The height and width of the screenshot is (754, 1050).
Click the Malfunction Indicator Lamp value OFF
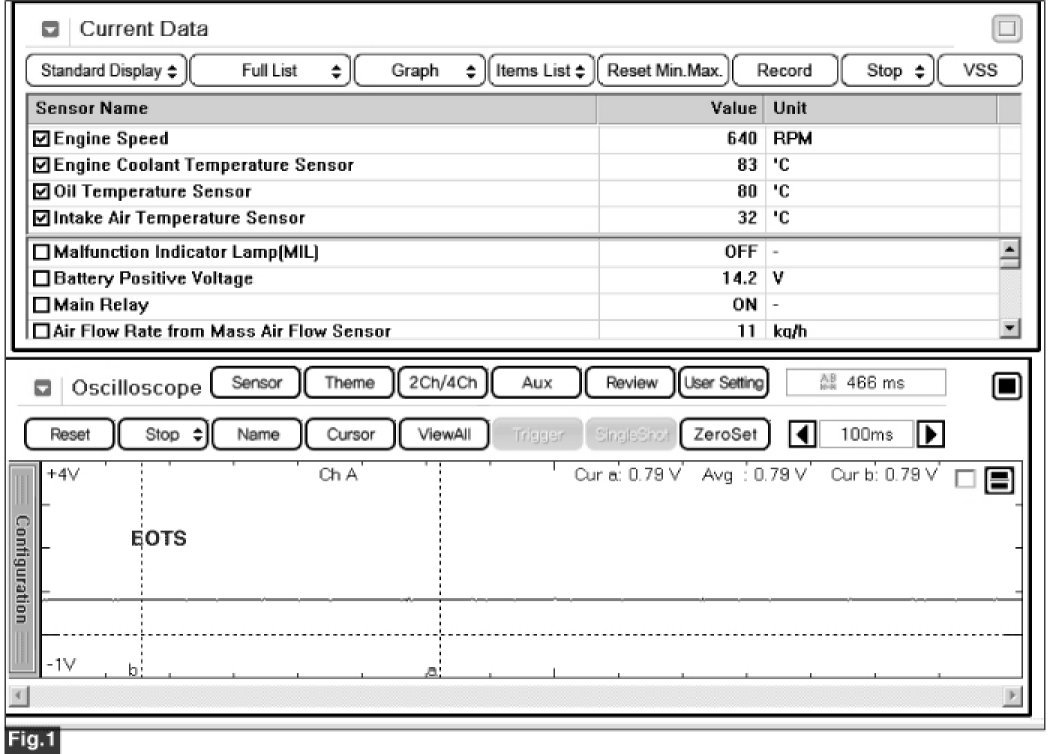pyautogui.click(x=741, y=252)
